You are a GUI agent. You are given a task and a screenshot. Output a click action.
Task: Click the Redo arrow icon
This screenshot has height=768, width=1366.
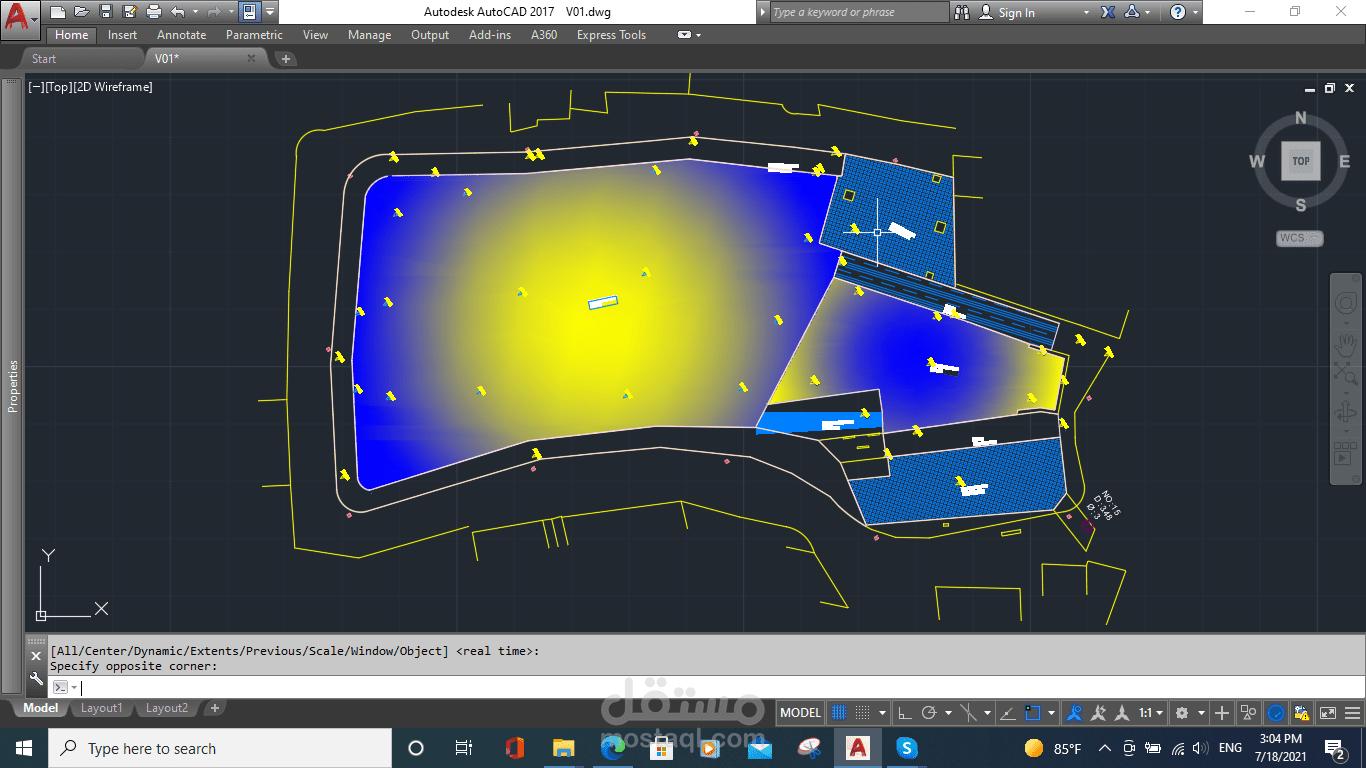click(213, 12)
